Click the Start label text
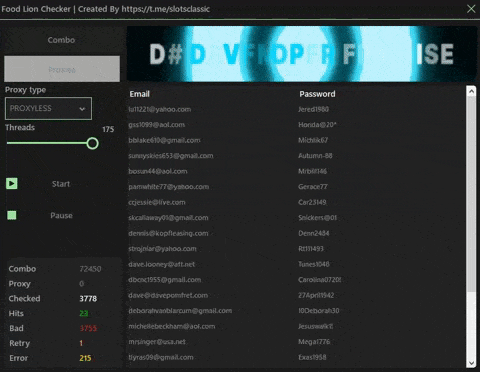Image resolution: width=480 pixels, height=372 pixels. [61, 184]
